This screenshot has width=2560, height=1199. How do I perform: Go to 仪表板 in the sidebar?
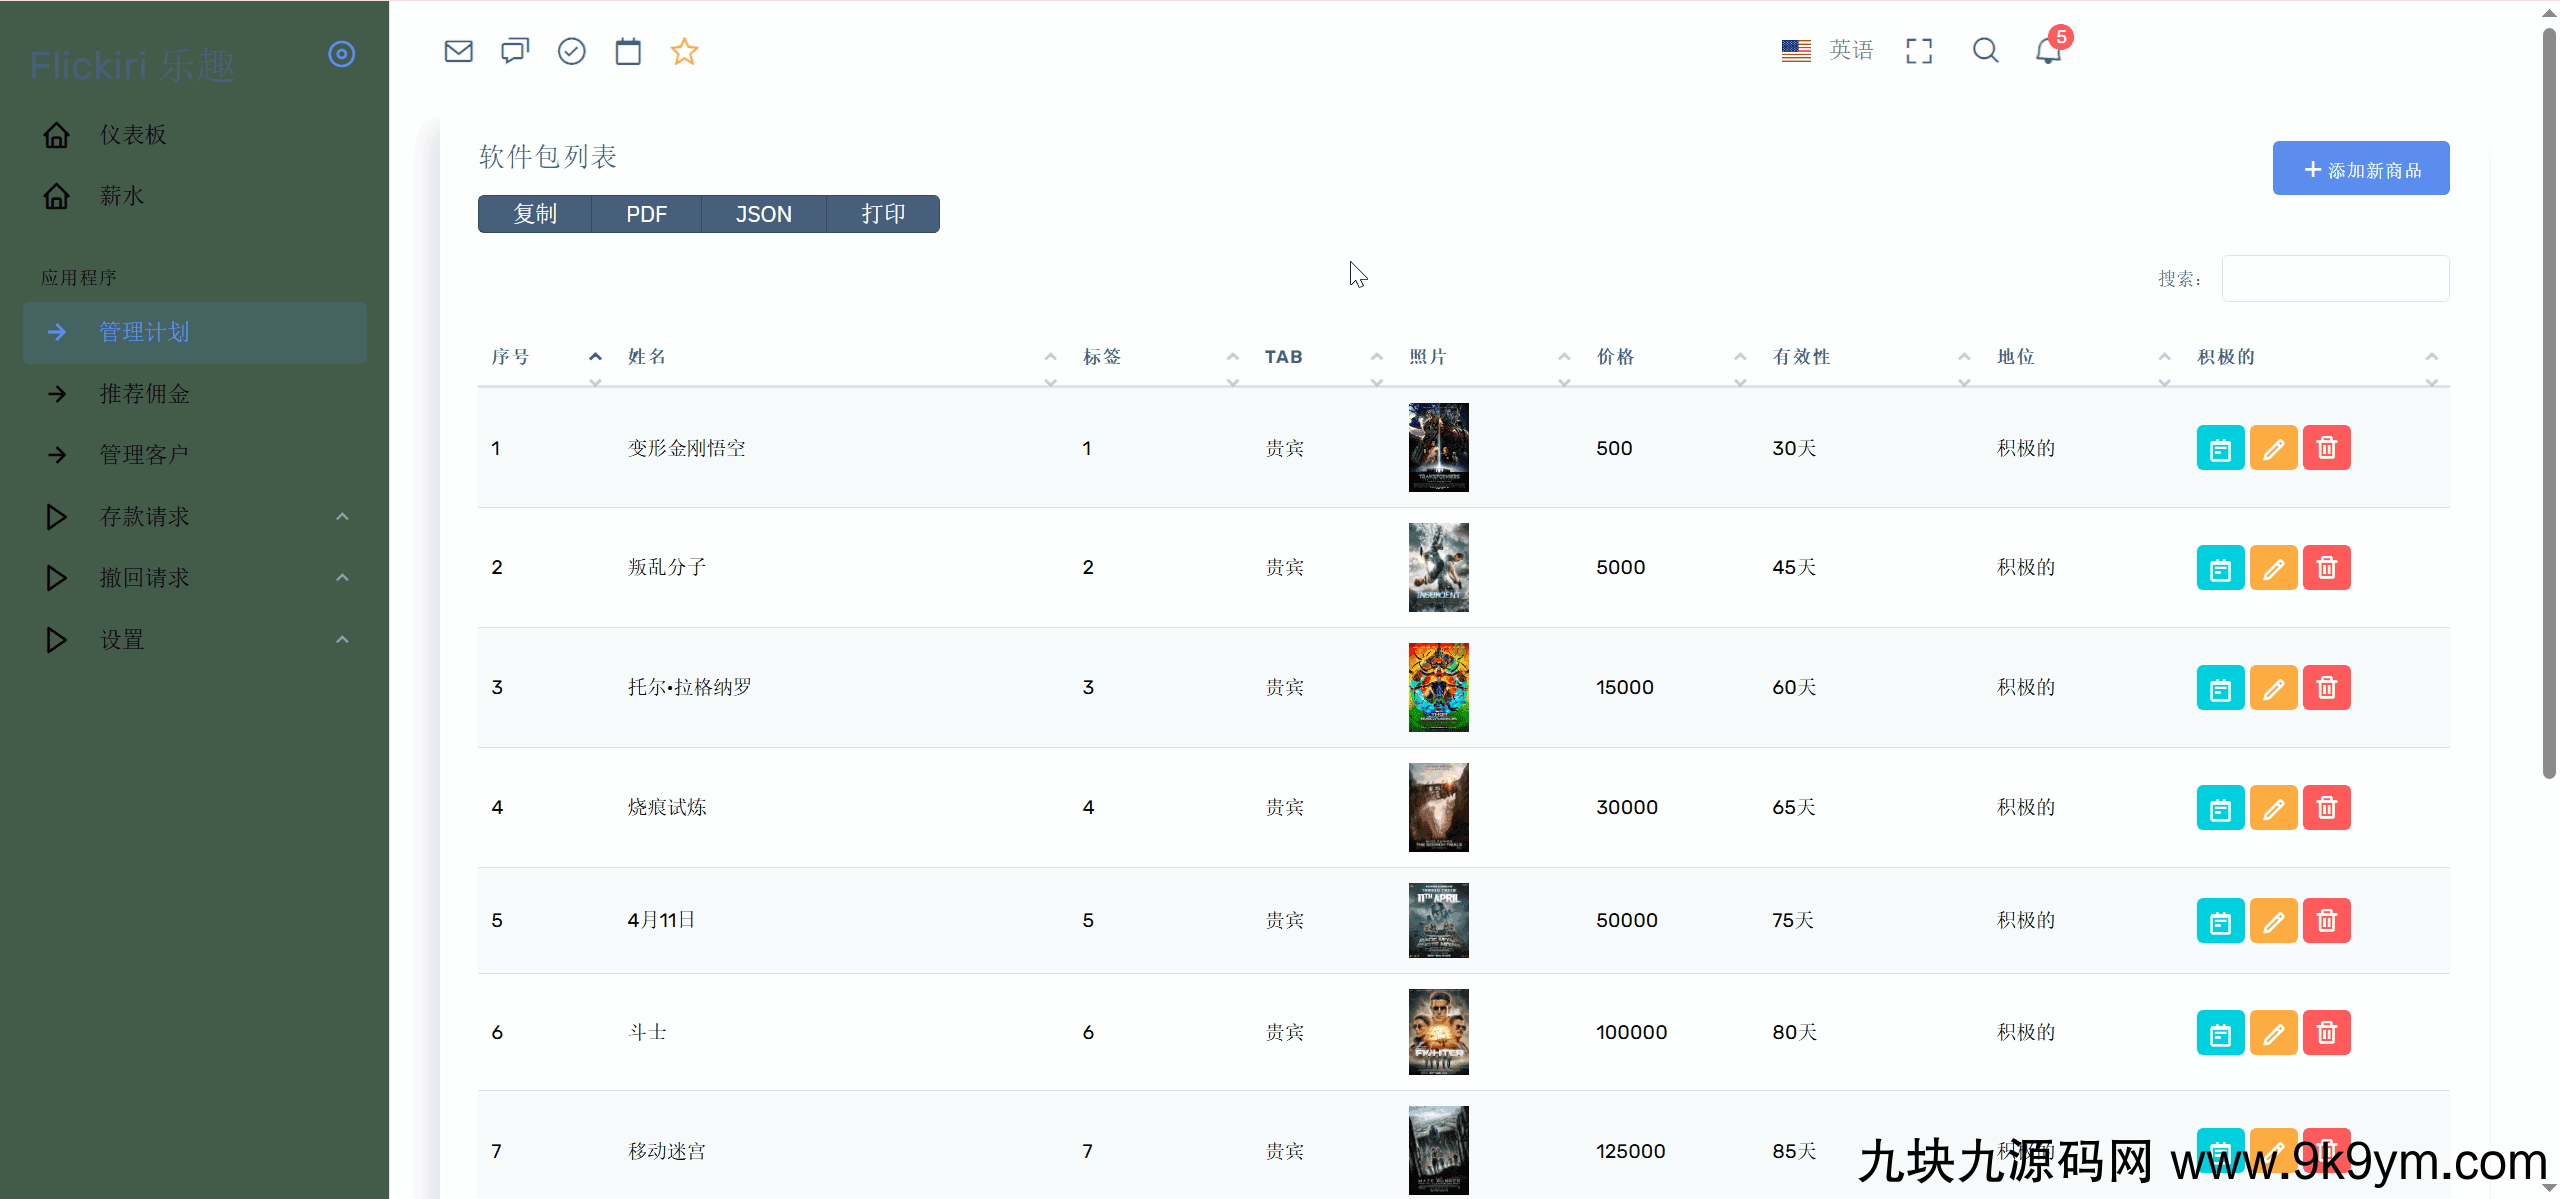point(133,135)
